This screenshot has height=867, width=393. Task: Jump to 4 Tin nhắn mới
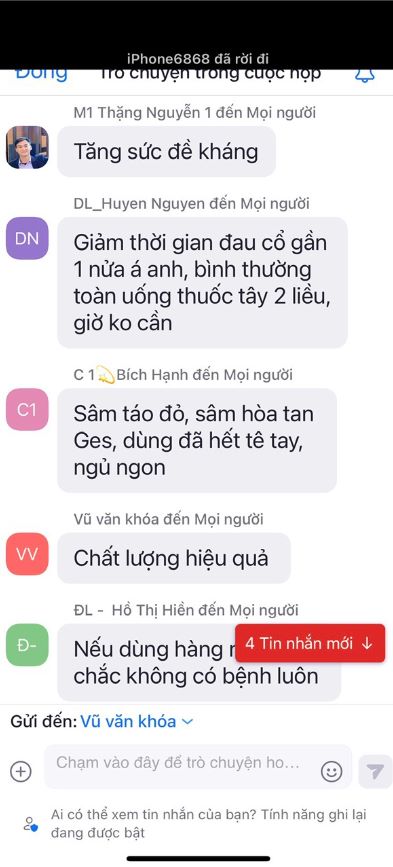pyautogui.click(x=310, y=643)
